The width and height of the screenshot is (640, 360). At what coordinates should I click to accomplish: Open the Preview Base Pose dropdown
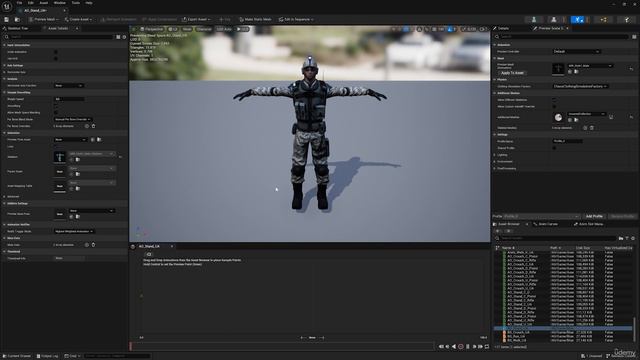point(91,211)
